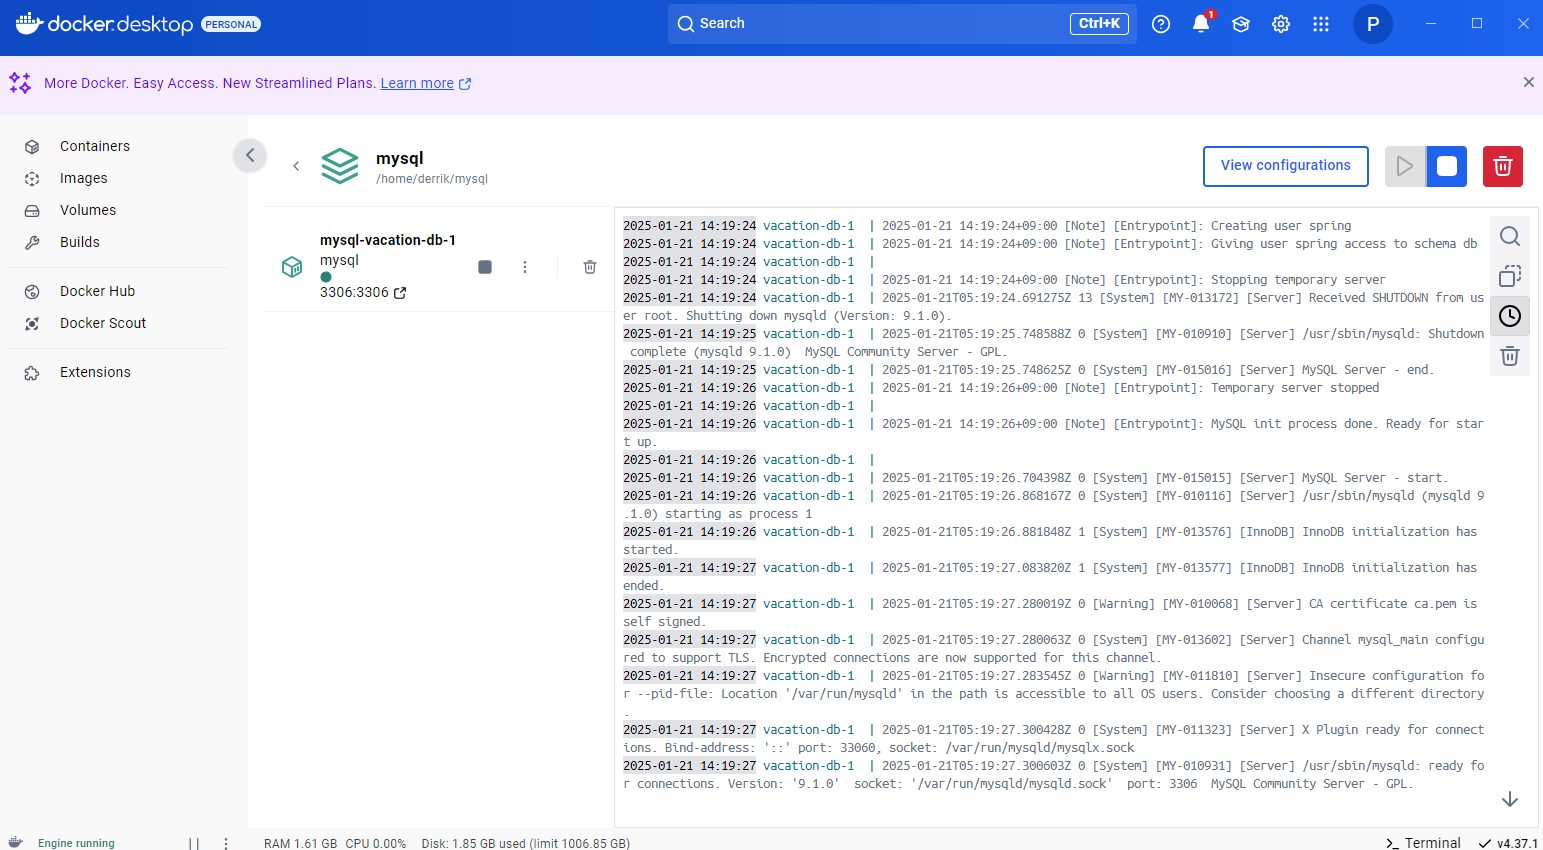
Task: Delete the mysql-vacation-db-1 container
Action: [x=590, y=267]
